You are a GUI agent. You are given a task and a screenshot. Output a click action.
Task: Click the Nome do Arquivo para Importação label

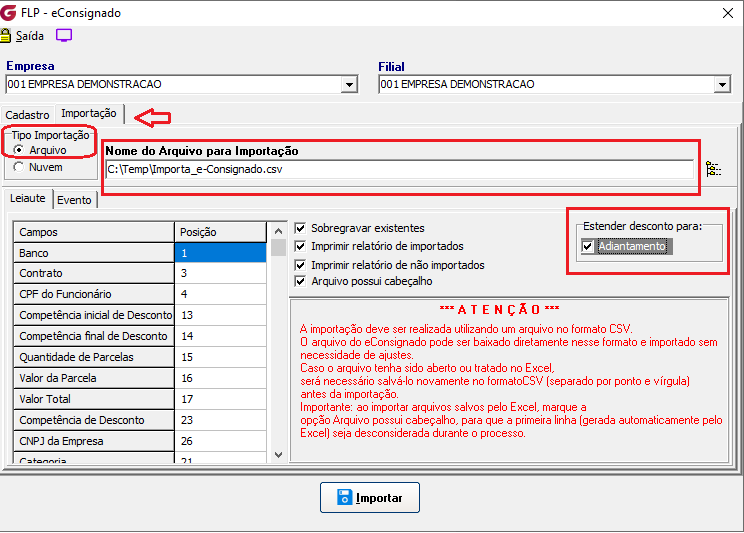tap(202, 151)
